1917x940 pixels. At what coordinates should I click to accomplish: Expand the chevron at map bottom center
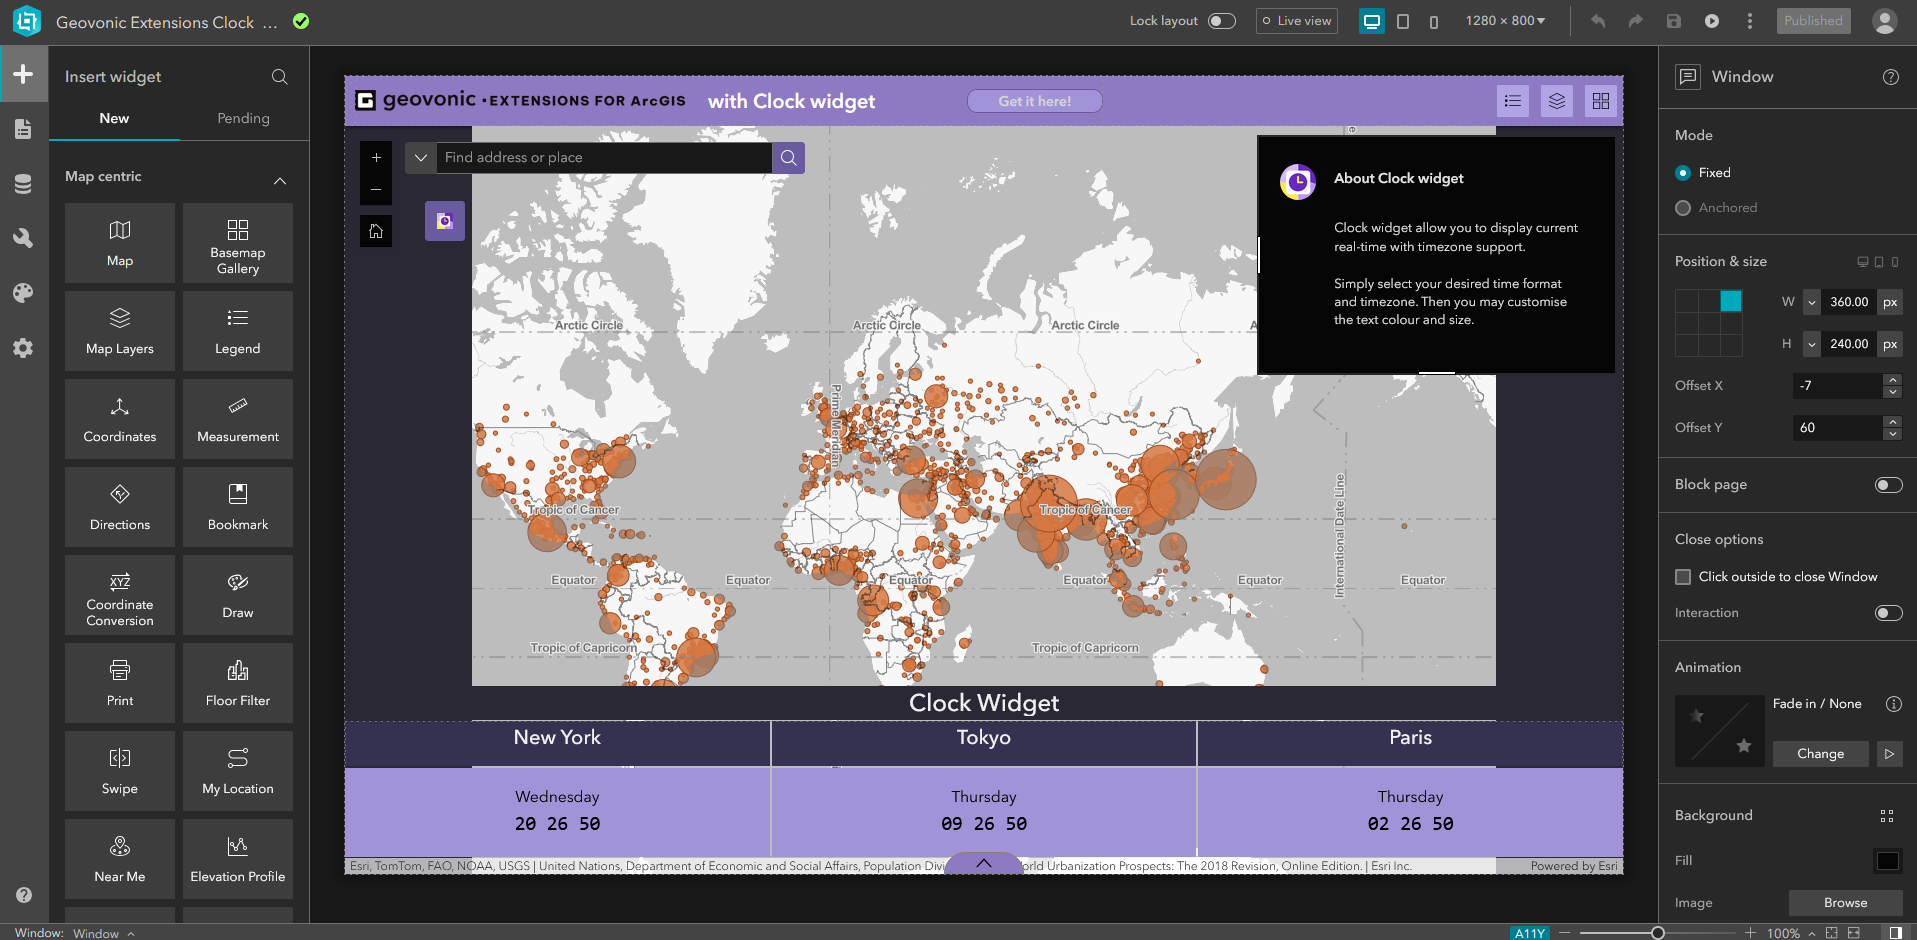tap(984, 863)
